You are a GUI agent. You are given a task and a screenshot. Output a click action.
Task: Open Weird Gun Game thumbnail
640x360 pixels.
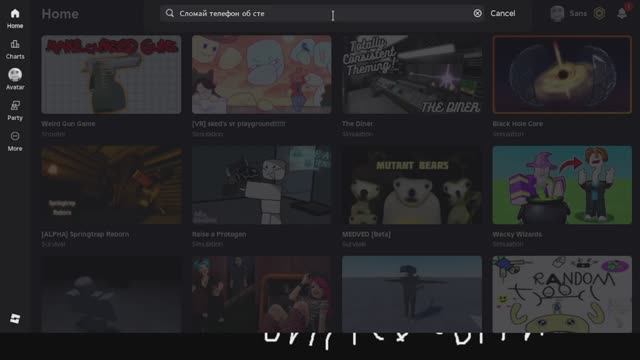[111, 74]
